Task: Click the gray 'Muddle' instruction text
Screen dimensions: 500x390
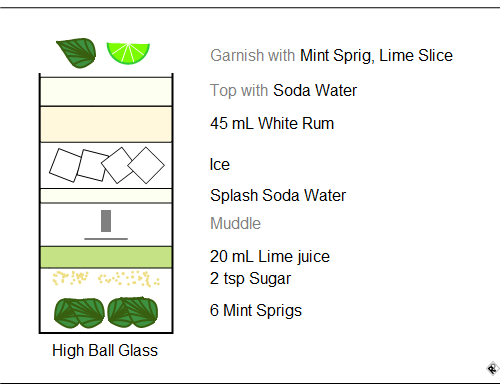Action: tap(235, 223)
